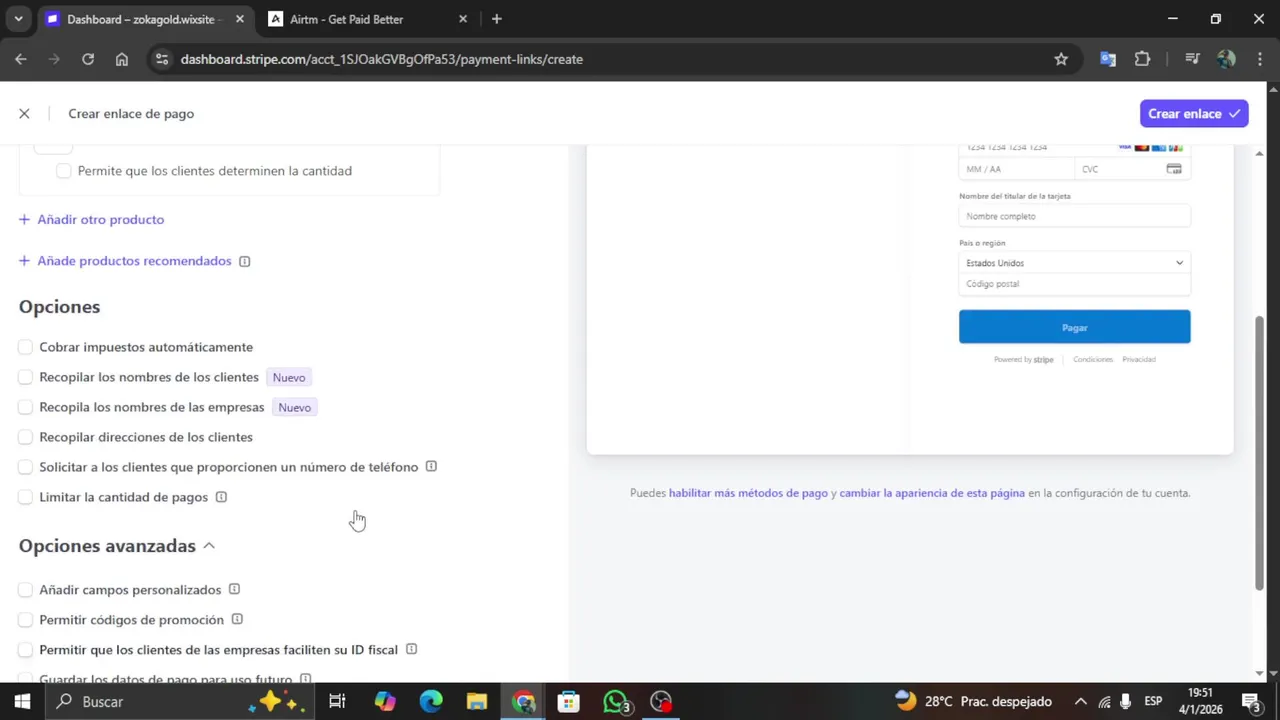The image size is (1280, 720).
Task: Open the Chrome profile avatar
Action: tap(1226, 59)
